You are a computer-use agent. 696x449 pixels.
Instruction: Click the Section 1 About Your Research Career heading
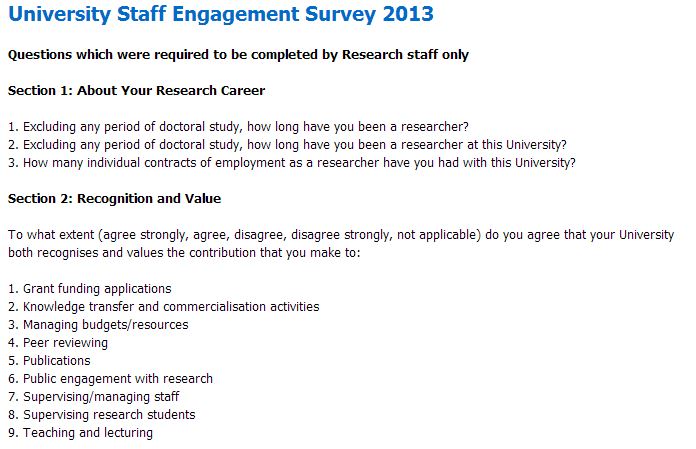point(136,91)
